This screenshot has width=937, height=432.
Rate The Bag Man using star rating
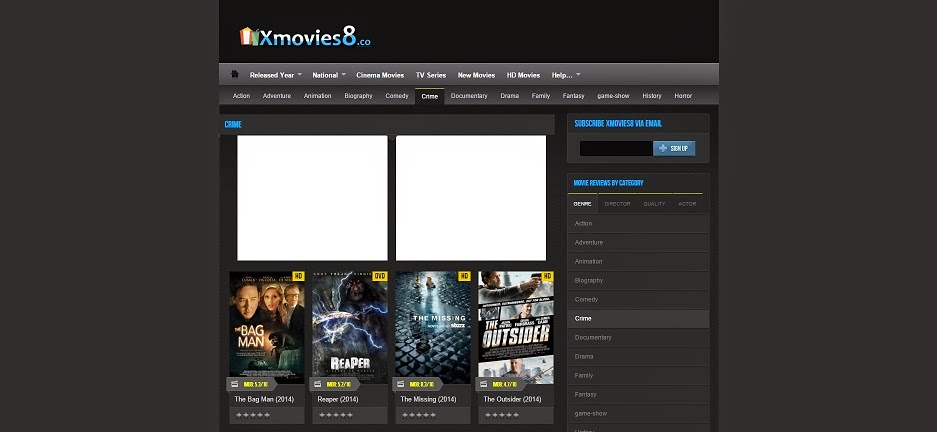coord(253,415)
